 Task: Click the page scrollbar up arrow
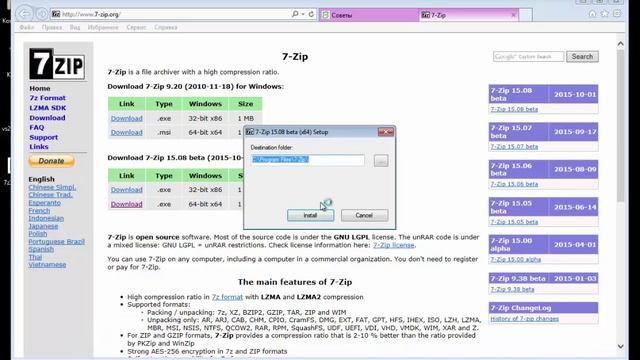point(620,44)
